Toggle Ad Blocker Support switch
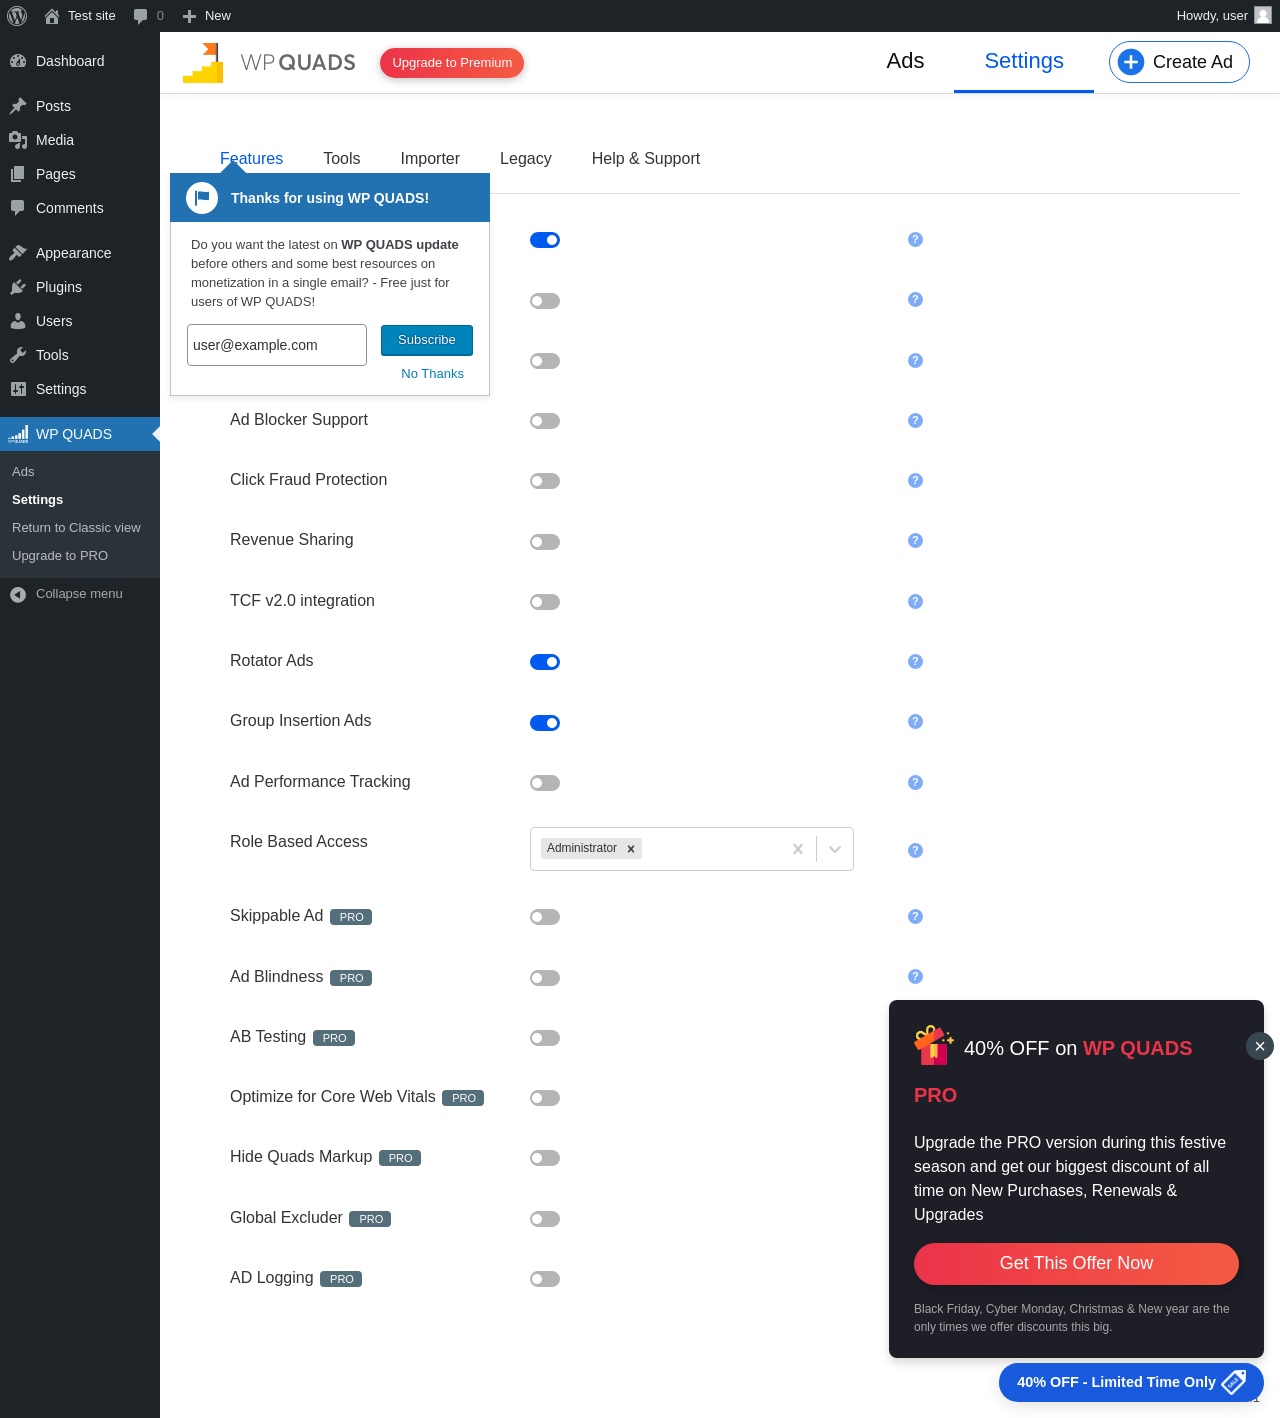 545,422
